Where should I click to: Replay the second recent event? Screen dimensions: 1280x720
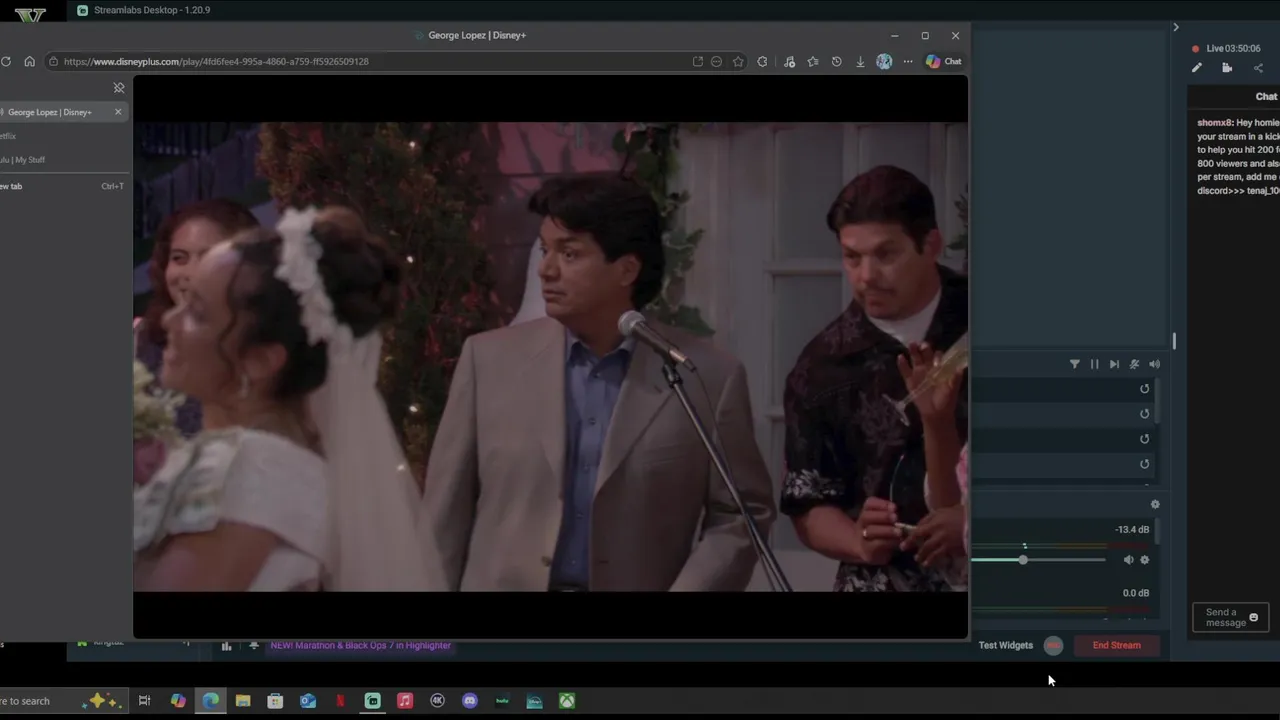[1145, 414]
